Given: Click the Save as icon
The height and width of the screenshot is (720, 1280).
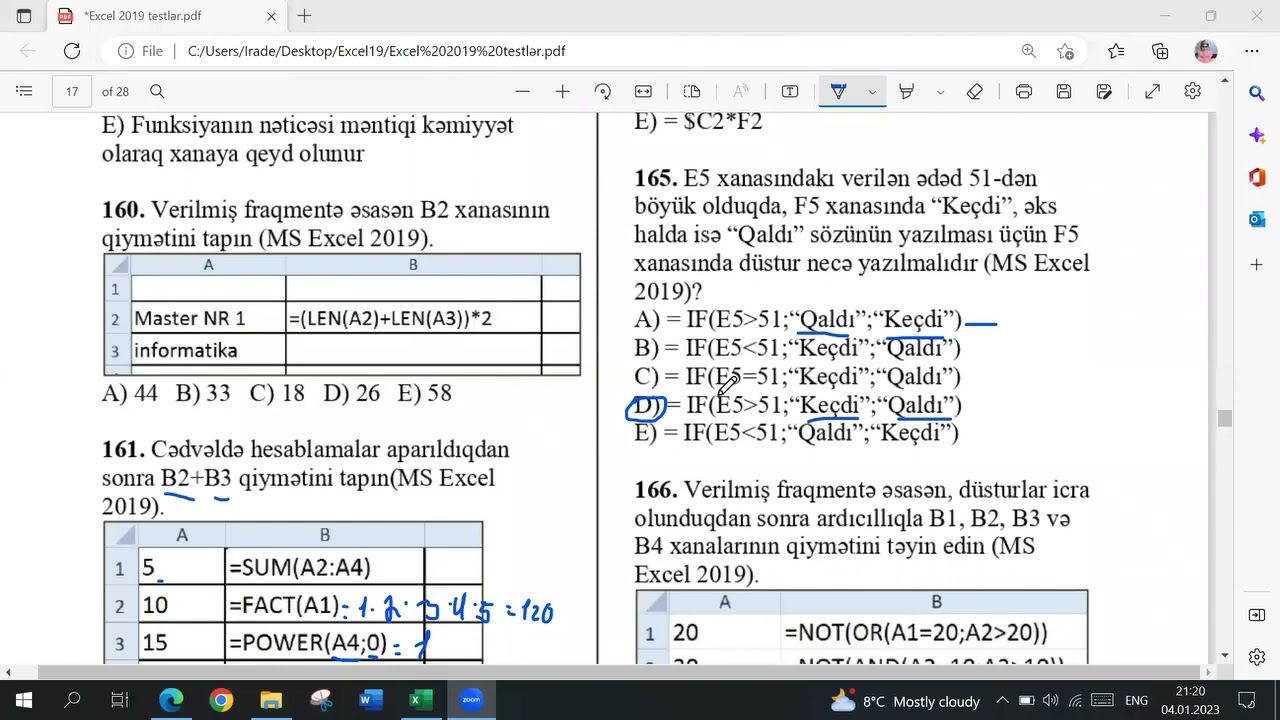Looking at the screenshot, I should click(1104, 91).
